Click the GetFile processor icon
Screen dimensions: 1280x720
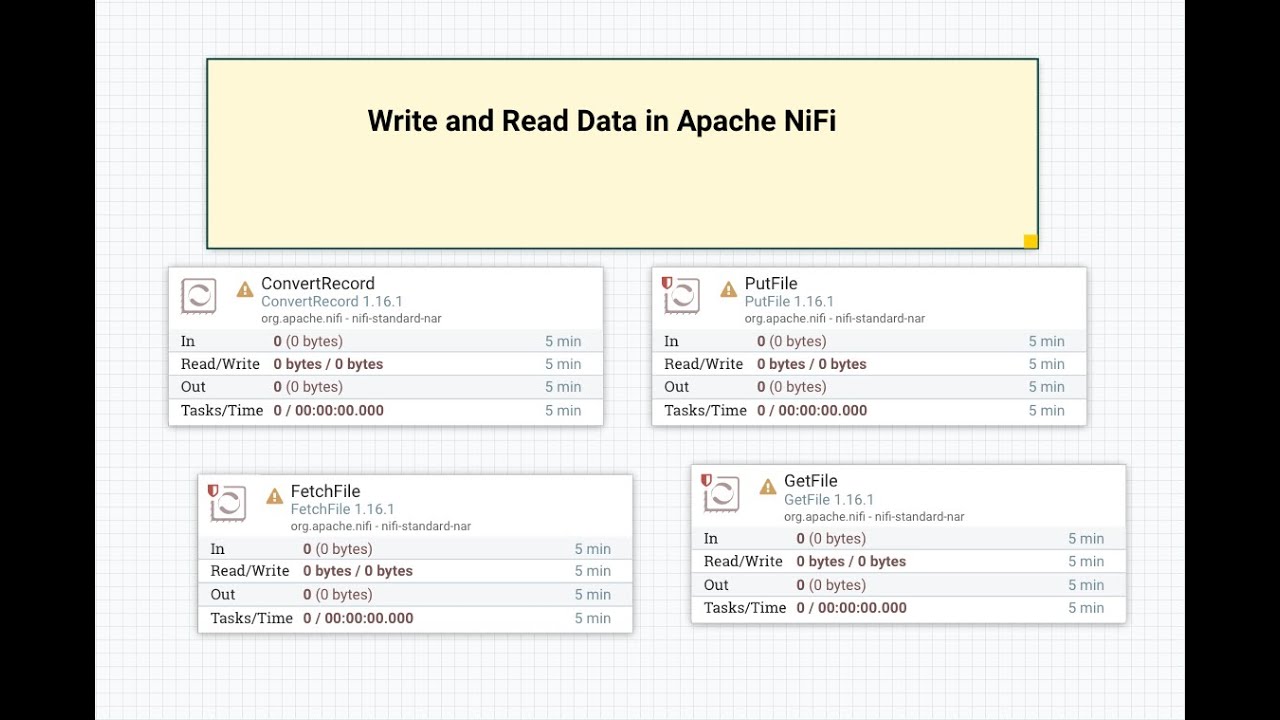tap(721, 493)
